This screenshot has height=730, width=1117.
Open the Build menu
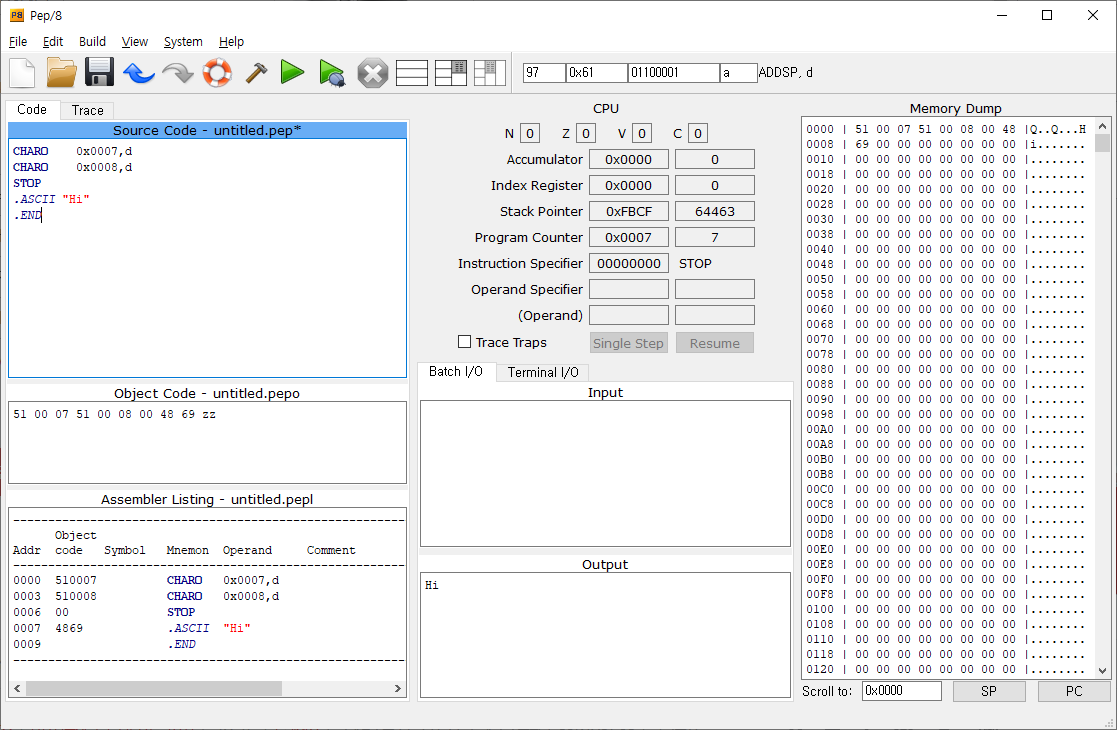(x=93, y=41)
